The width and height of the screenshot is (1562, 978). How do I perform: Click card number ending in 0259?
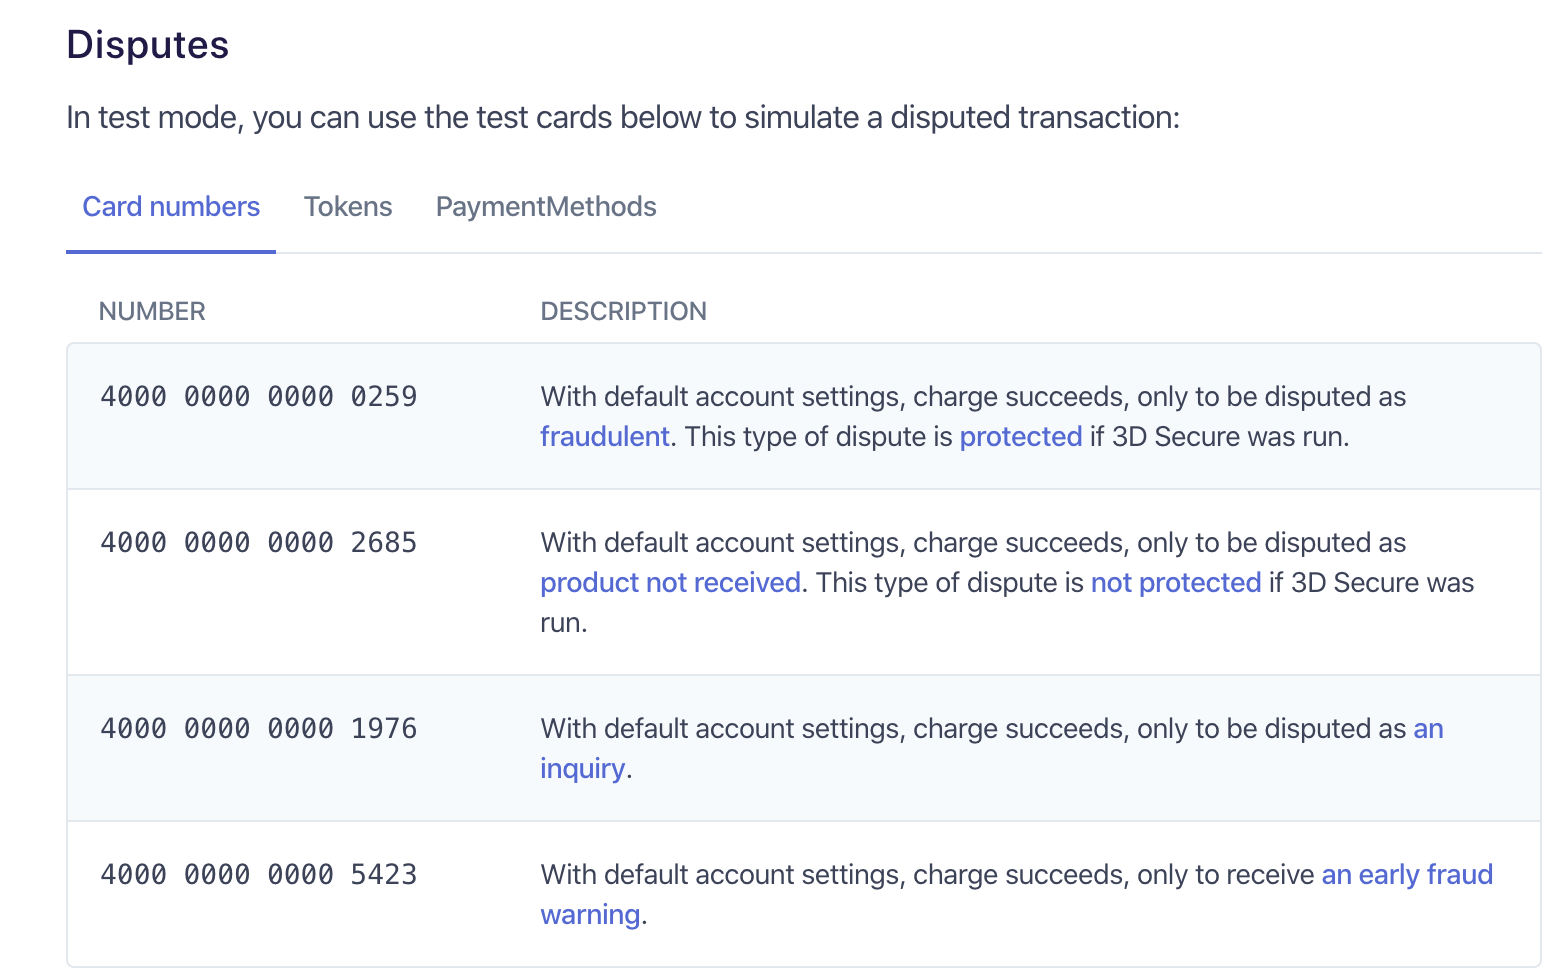click(x=258, y=397)
